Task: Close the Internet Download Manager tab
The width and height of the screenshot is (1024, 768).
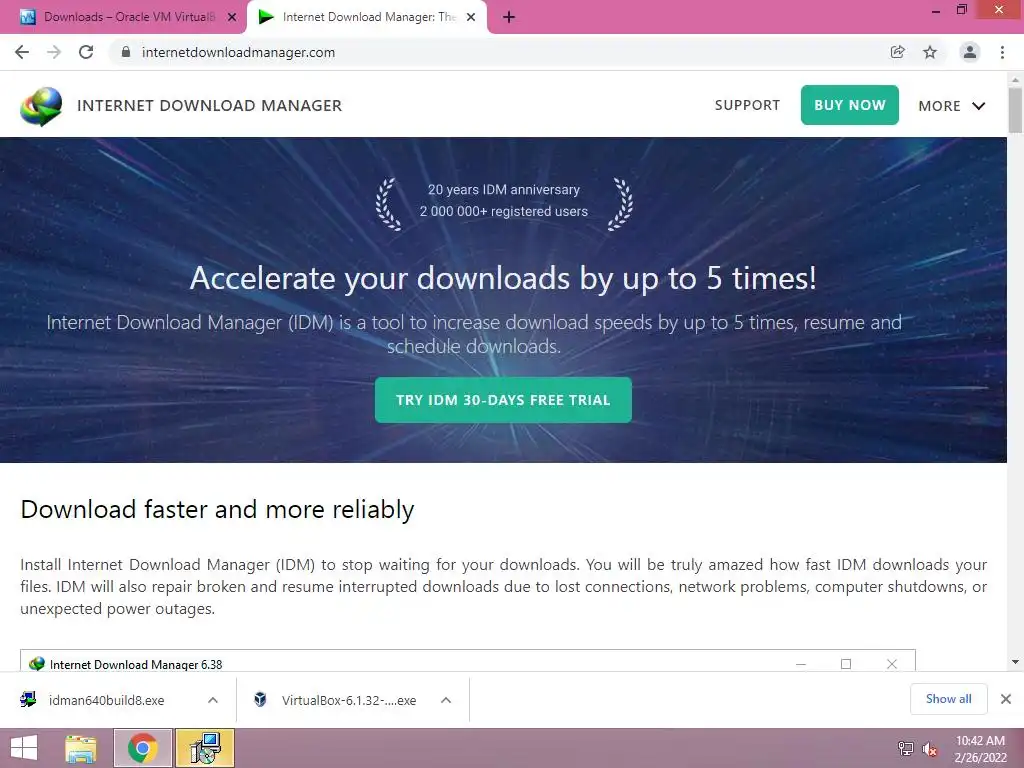Action: pyautogui.click(x=471, y=17)
